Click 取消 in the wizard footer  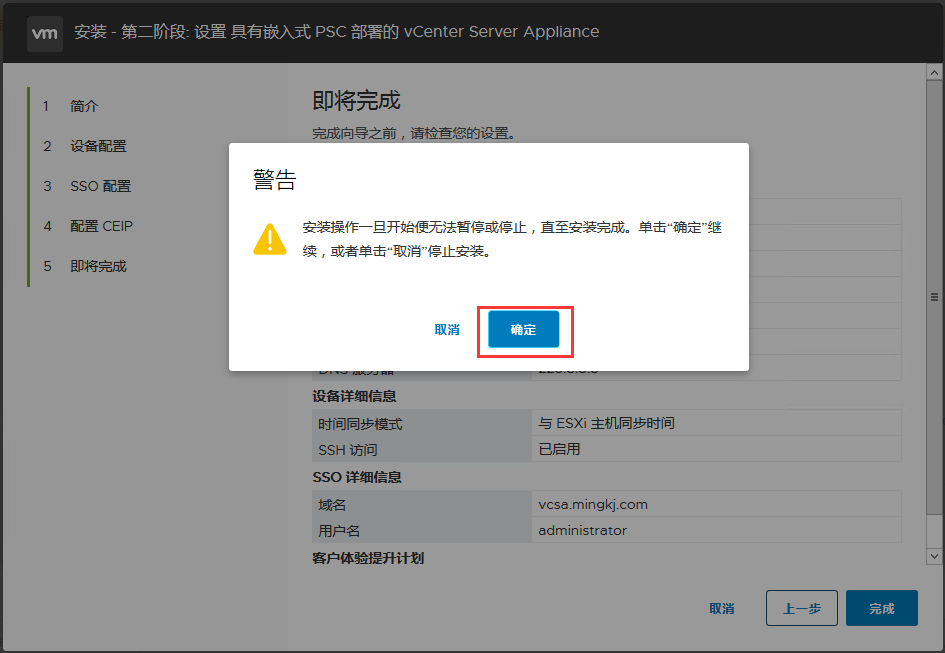721,609
